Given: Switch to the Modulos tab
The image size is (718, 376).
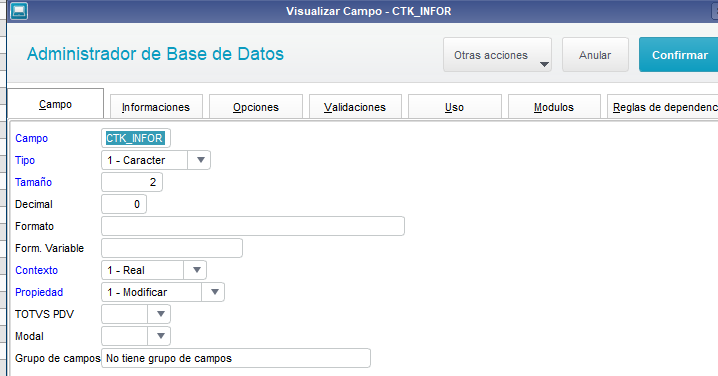Looking at the screenshot, I should click(554, 107).
